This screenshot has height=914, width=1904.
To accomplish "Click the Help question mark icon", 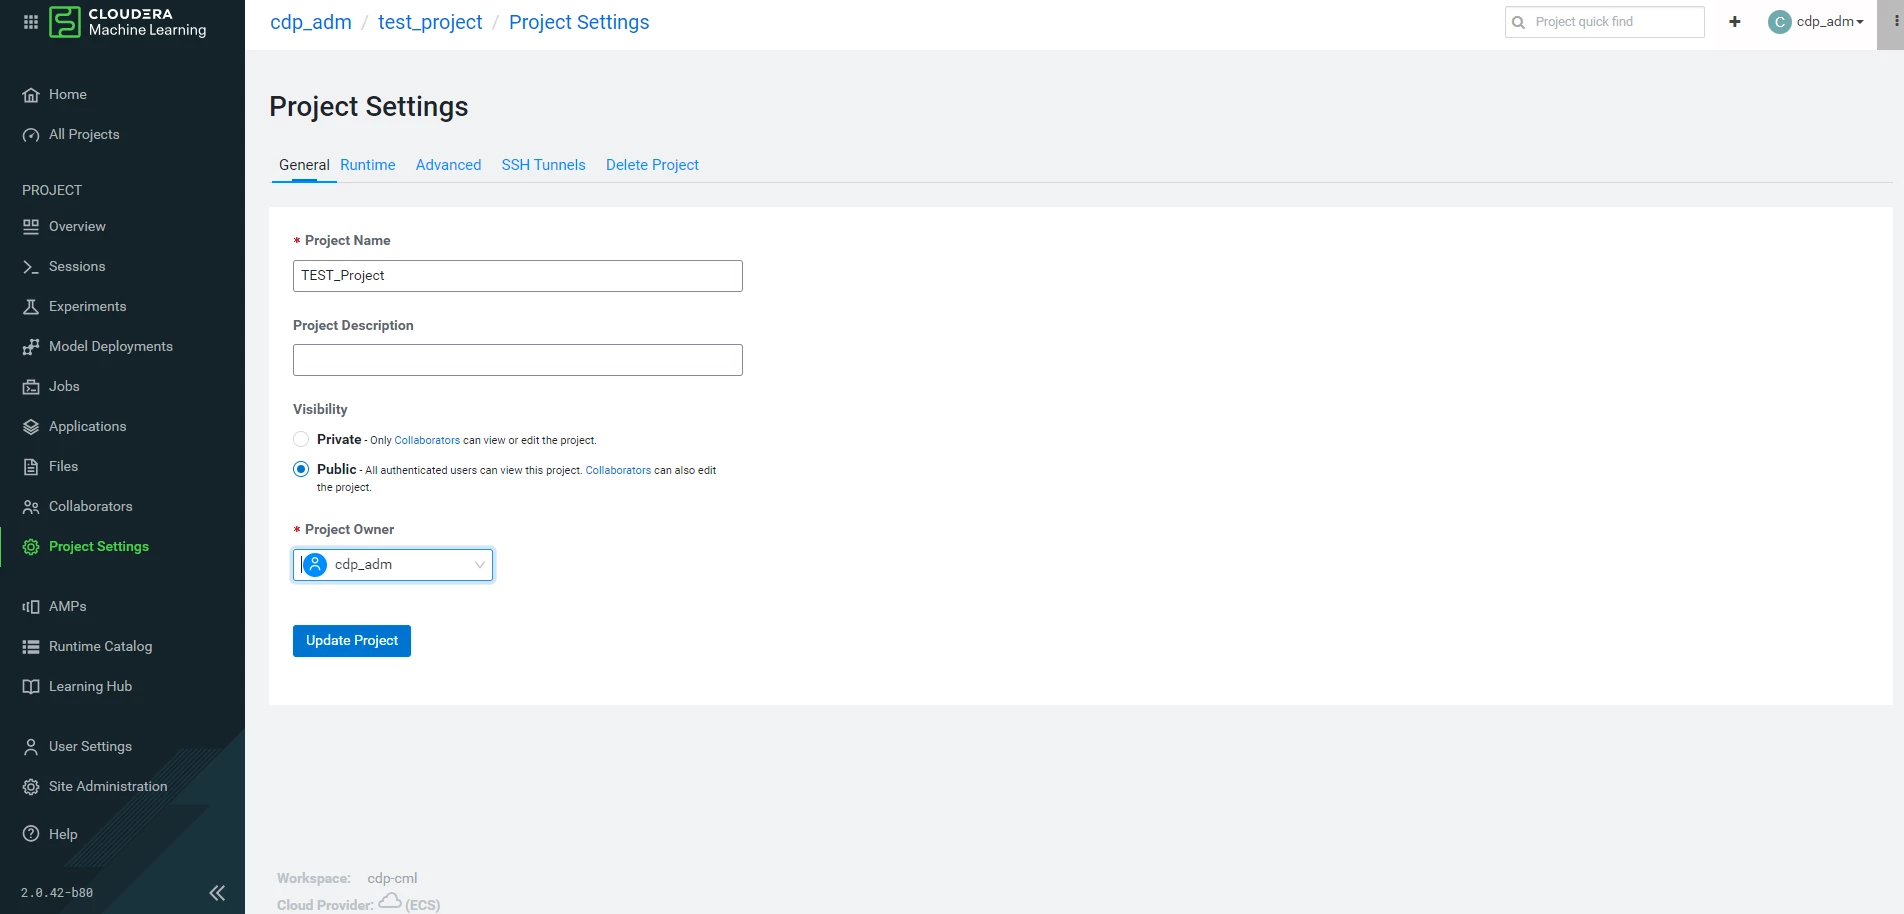I will click(31, 834).
